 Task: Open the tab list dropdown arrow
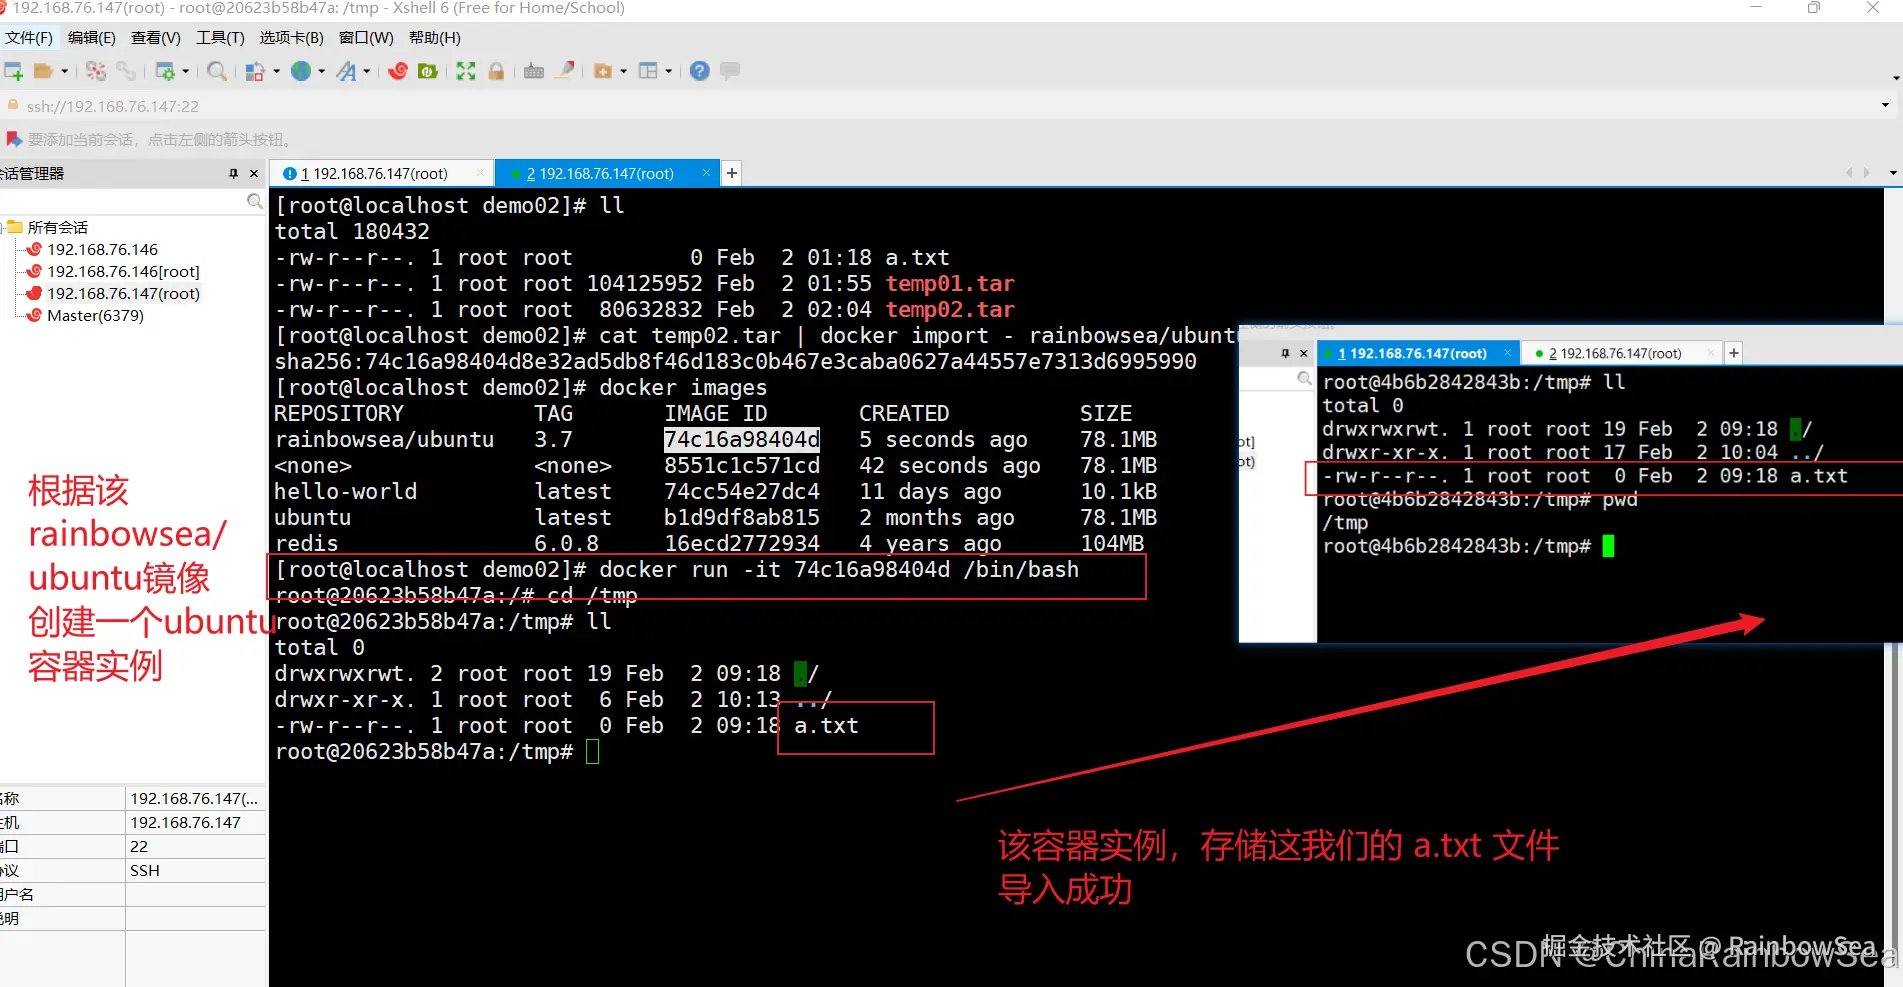[x=1892, y=173]
